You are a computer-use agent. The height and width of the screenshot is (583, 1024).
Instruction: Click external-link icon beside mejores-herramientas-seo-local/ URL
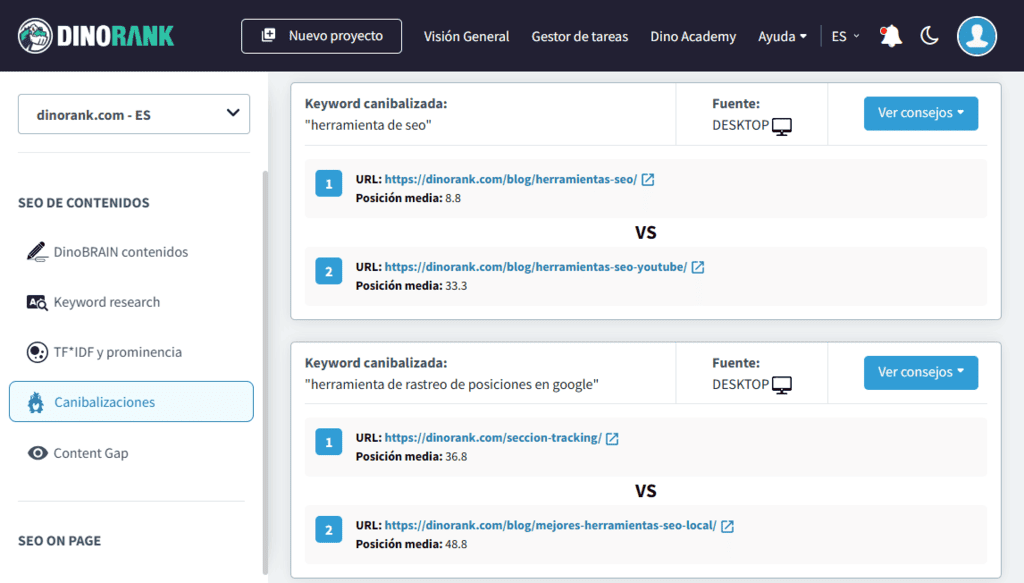728,526
